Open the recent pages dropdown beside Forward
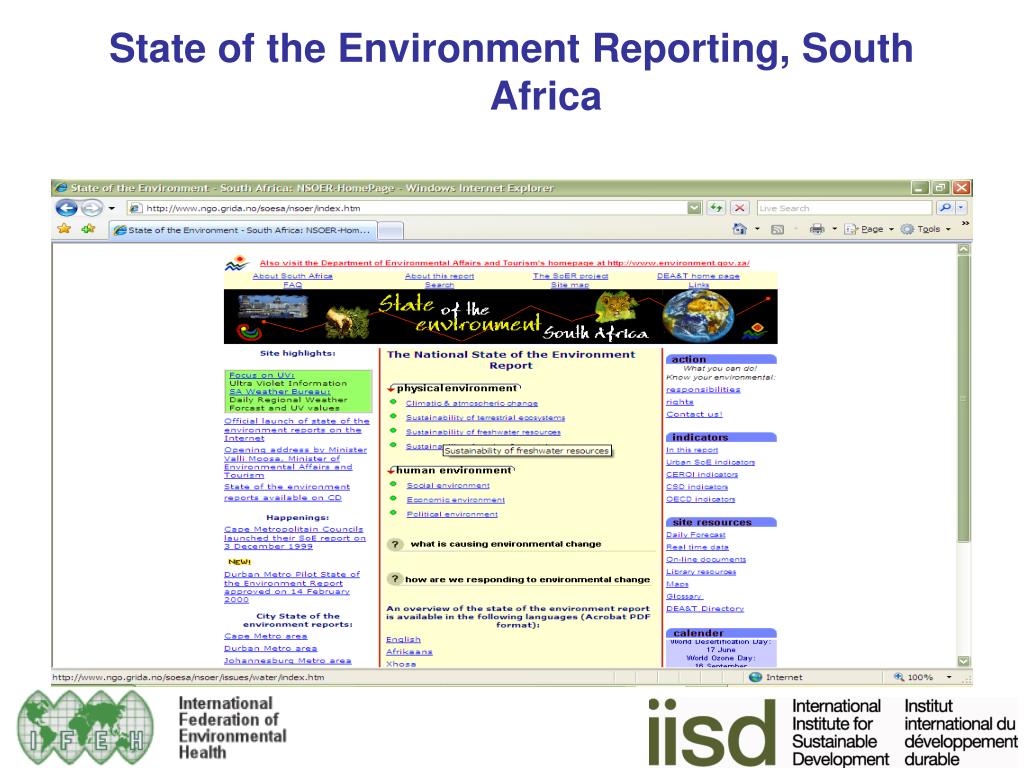This screenshot has height=768, width=1024. click(x=112, y=208)
